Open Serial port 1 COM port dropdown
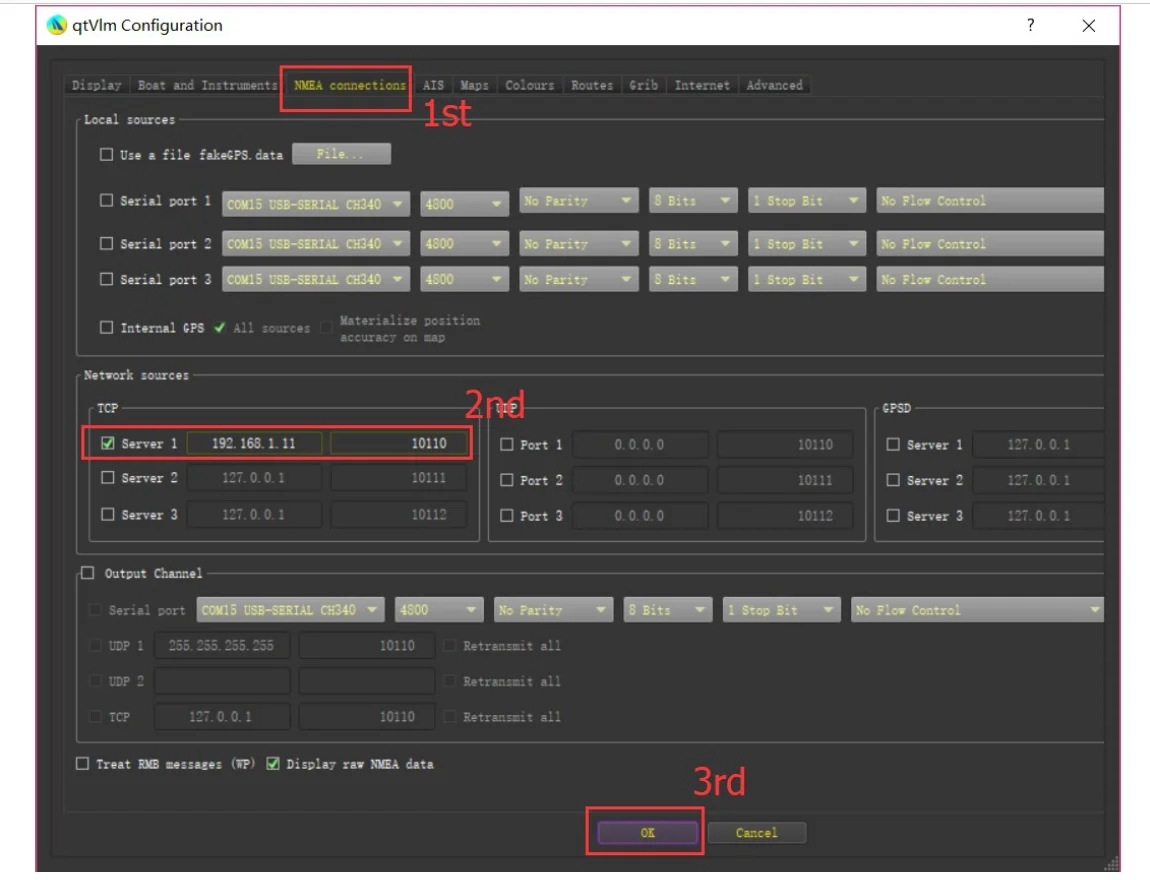The image size is (1150, 880). [316, 202]
